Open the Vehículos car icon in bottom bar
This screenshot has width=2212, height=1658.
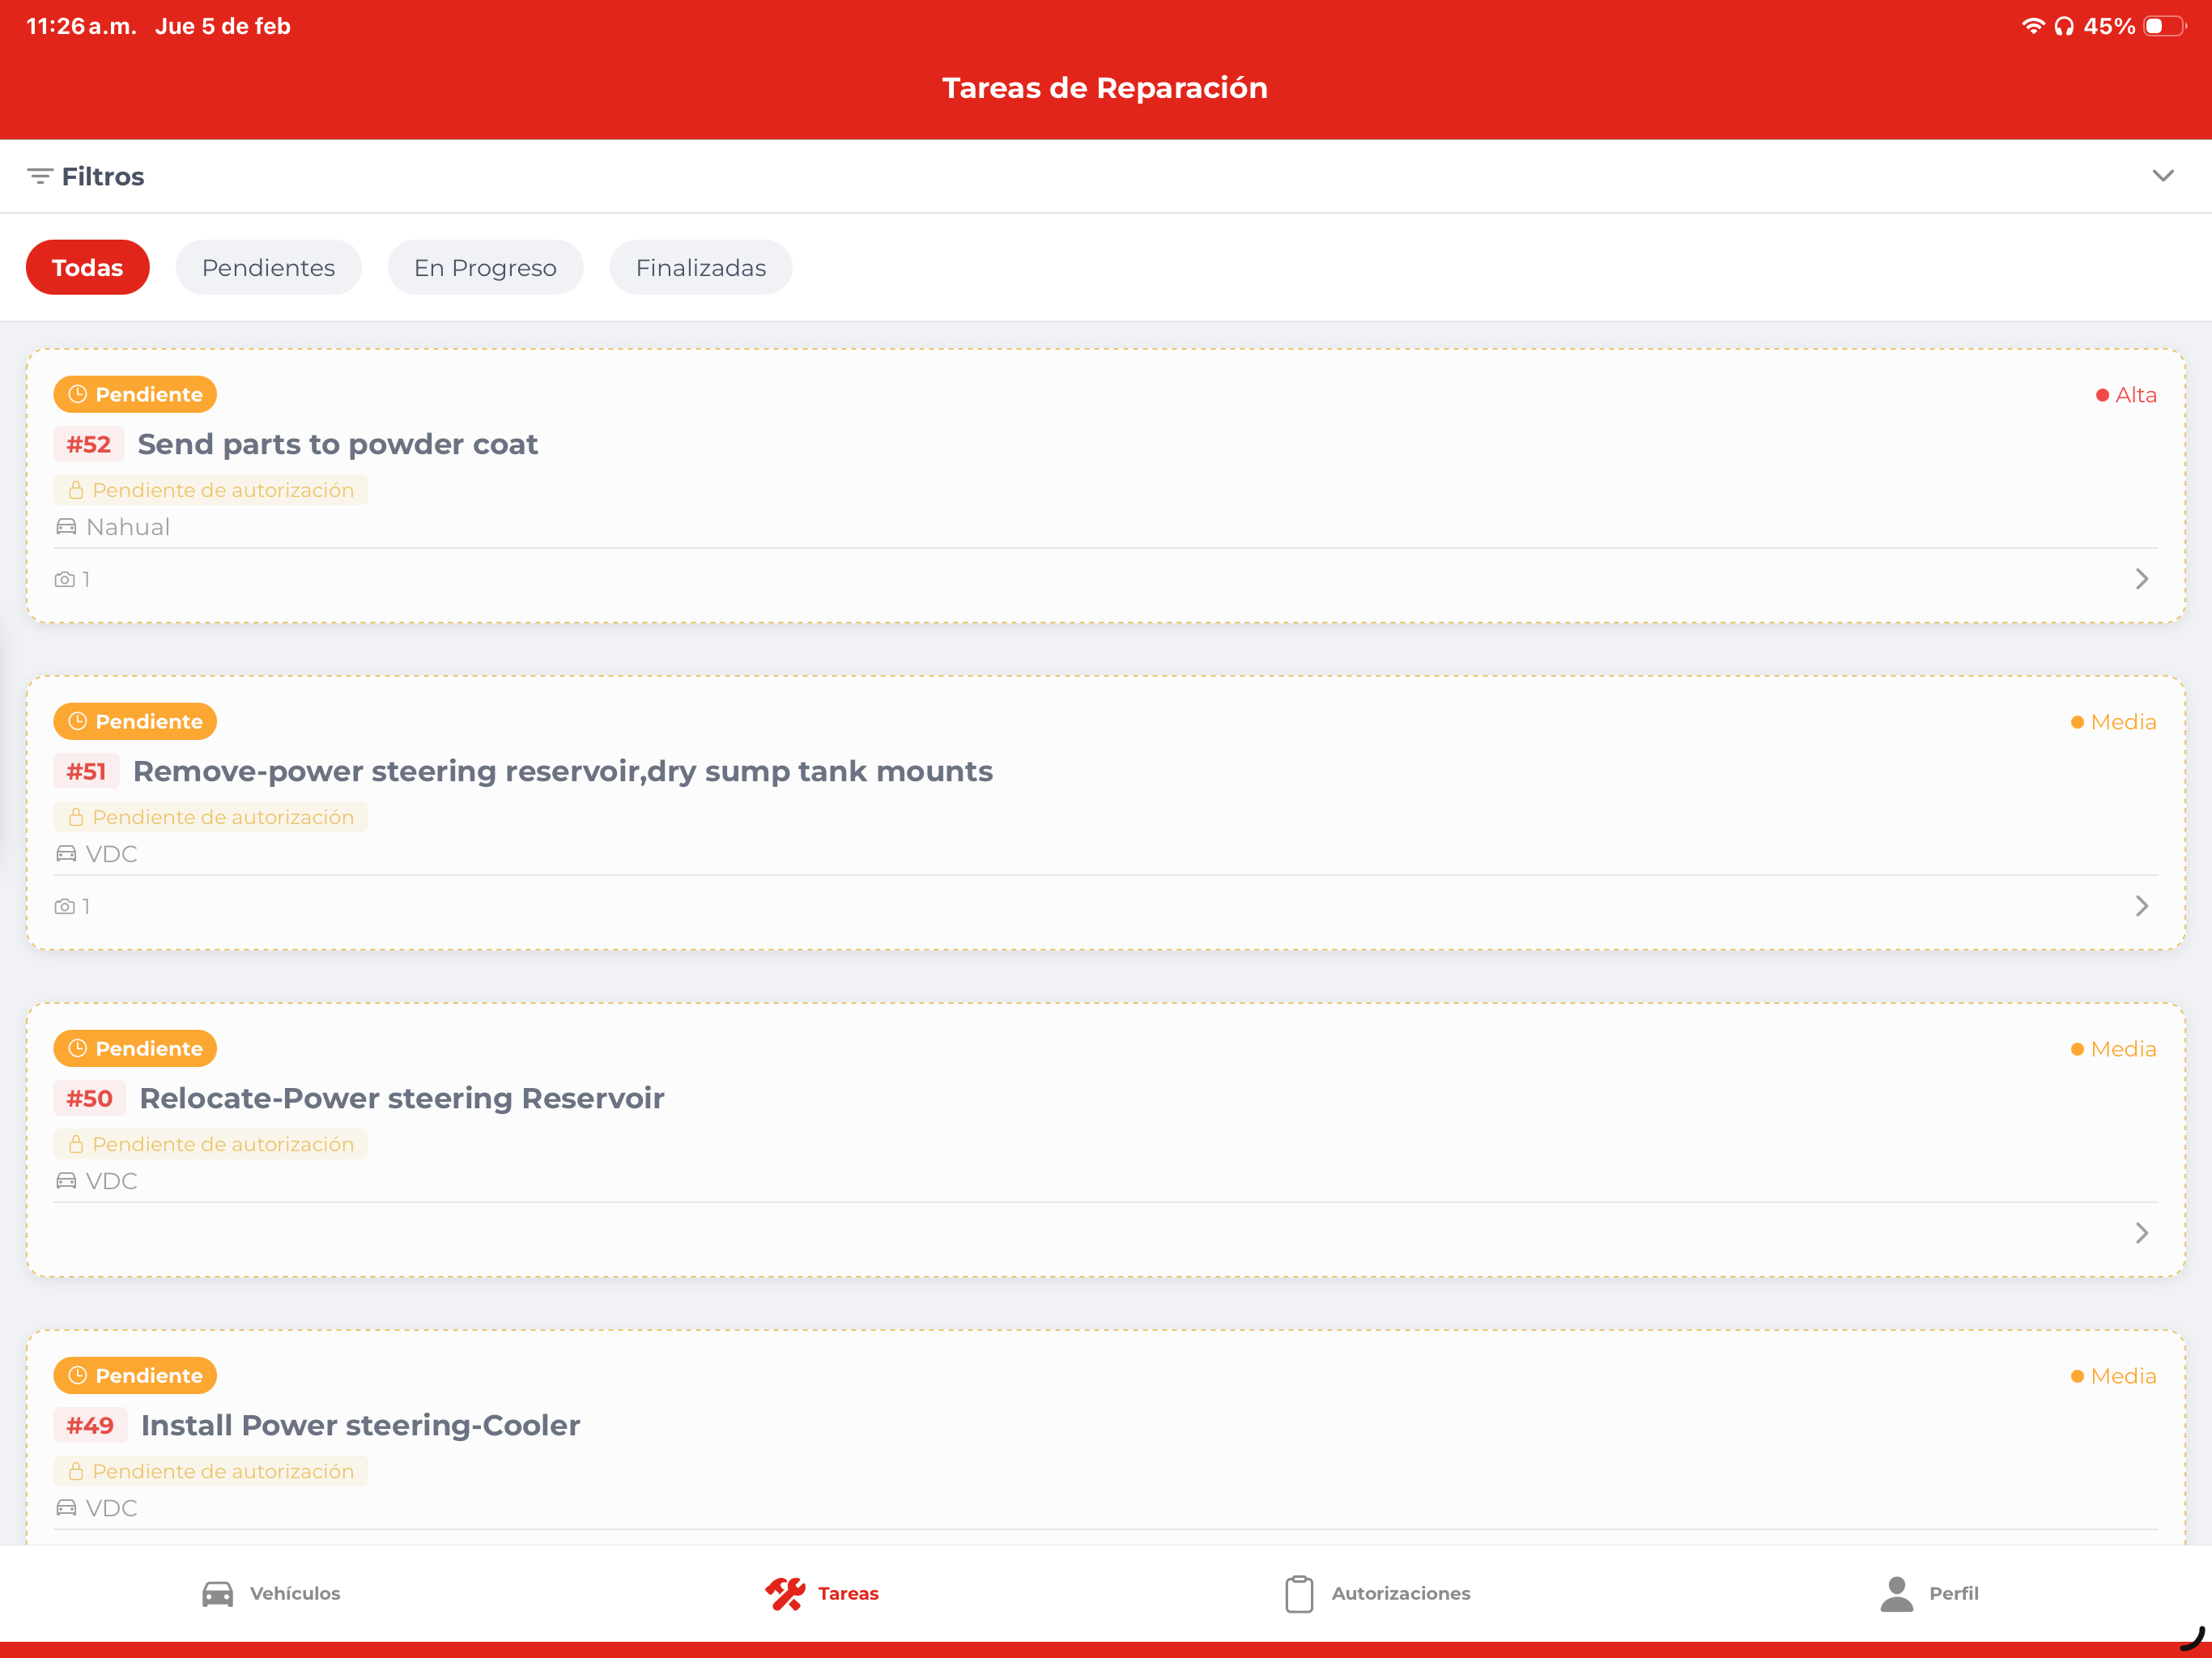217,1593
